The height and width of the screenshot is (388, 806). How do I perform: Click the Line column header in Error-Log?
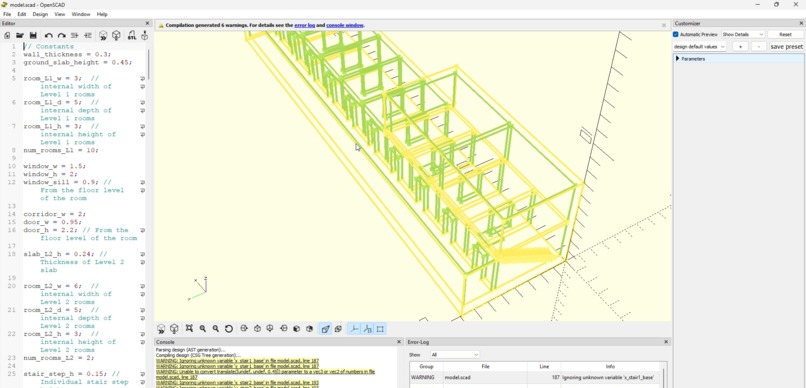(x=544, y=366)
